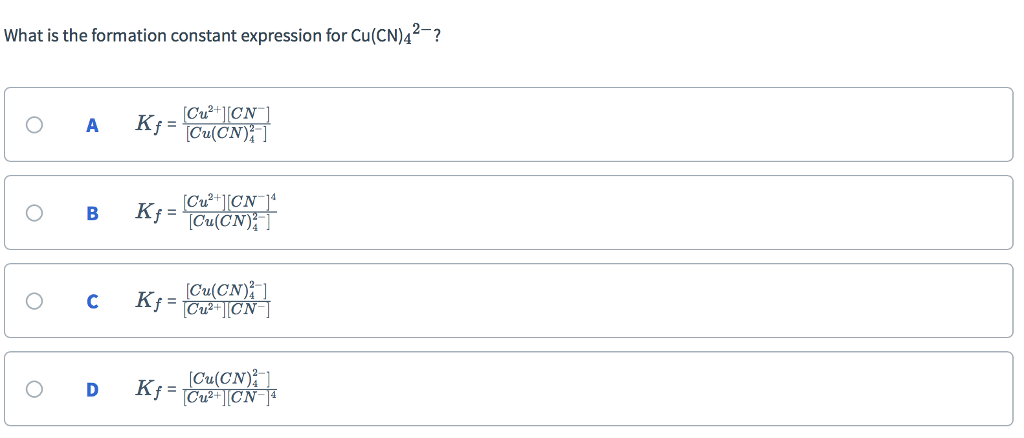Choose the radio button for answer C
1024x438 pixels.
(35, 301)
